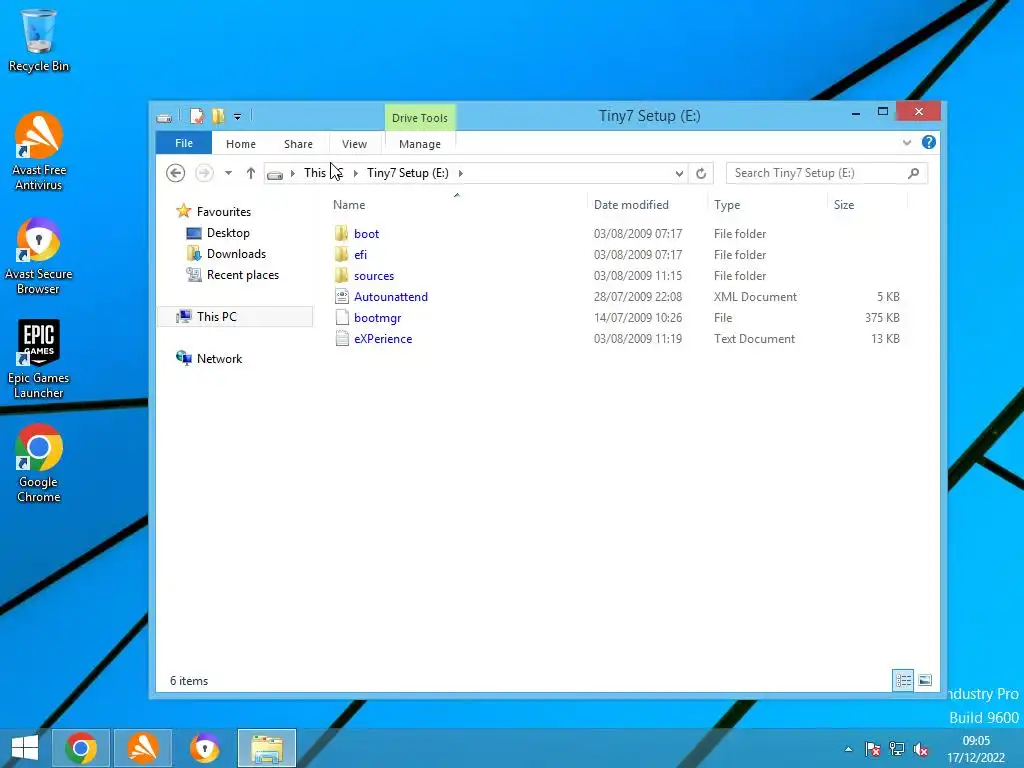Screen dimensions: 1024x768
Task: Switch to the Home ribbon tab
Action: click(241, 144)
